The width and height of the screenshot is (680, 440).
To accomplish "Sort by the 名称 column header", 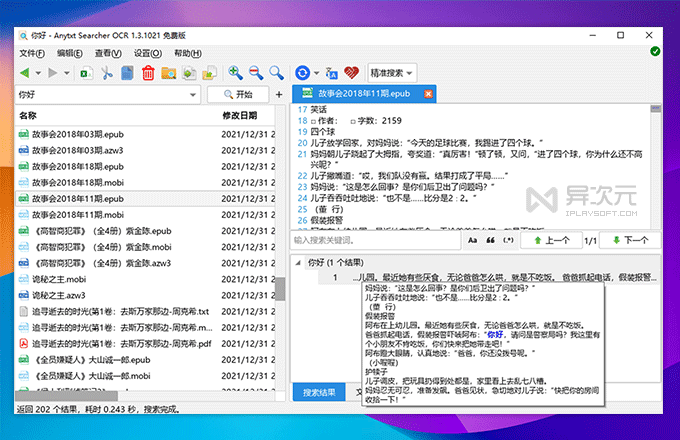I will coord(28,115).
